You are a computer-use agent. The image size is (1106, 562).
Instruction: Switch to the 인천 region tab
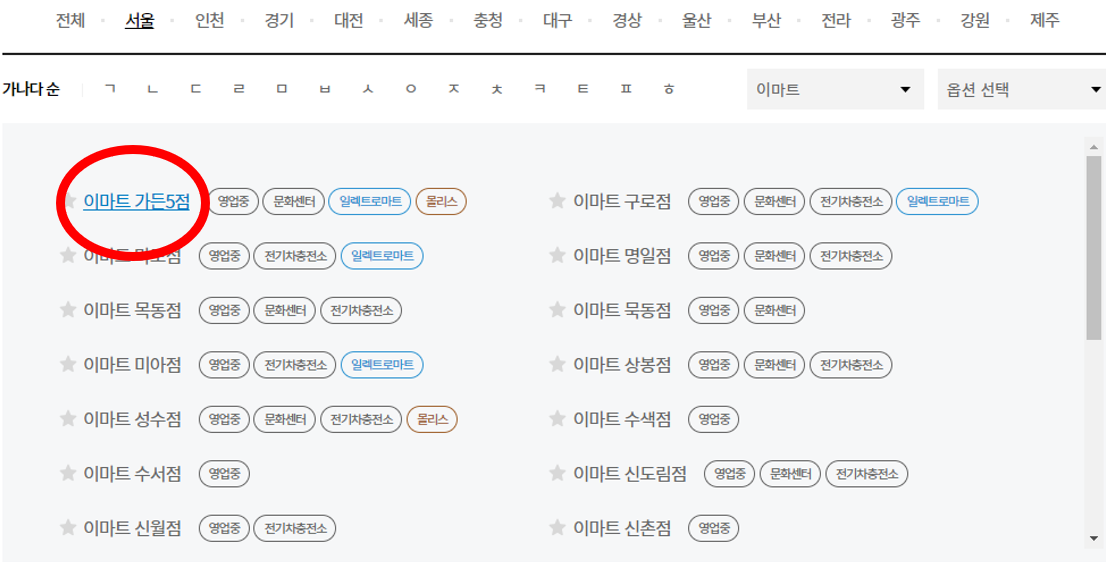(x=209, y=20)
